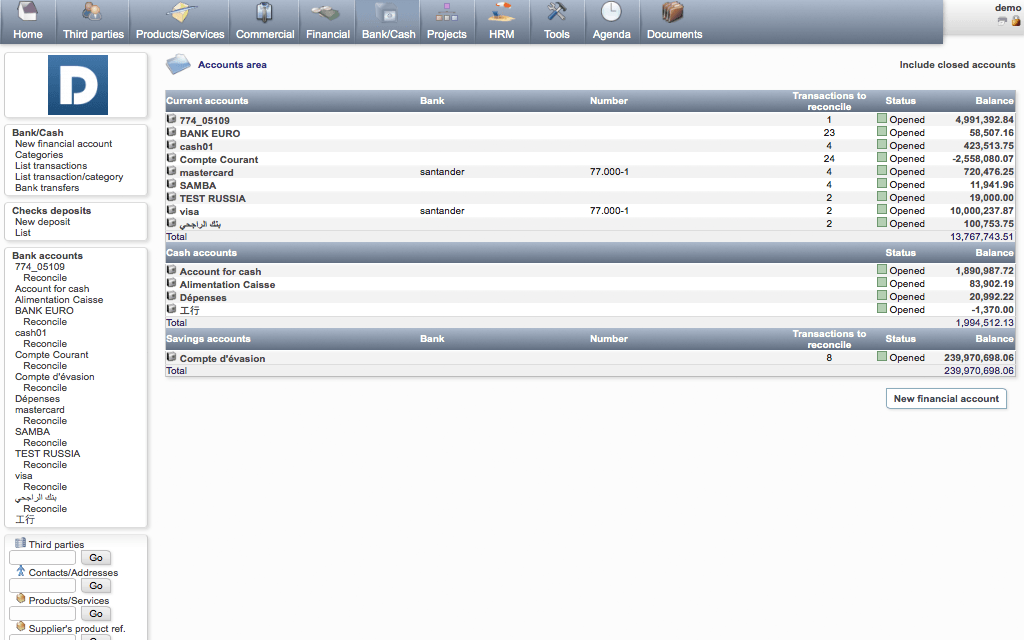Viewport: 1024px width, 640px height.
Task: Open the Home module icon
Action: [28, 13]
